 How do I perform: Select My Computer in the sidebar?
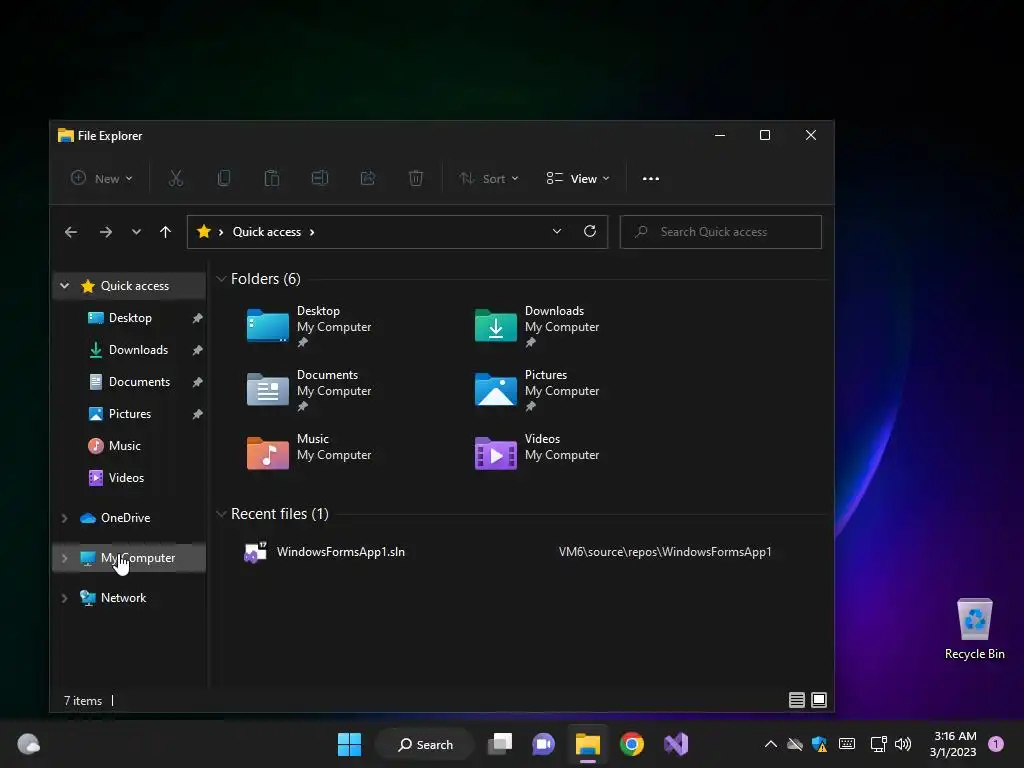pyautogui.click(x=137, y=558)
